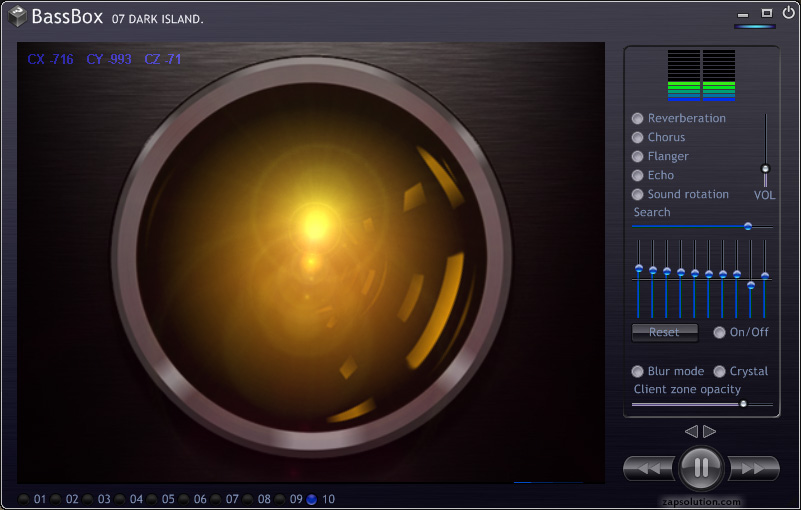Screen dimensions: 801x510
Task: Click the first equalizer band slider knob
Action: pos(639,268)
